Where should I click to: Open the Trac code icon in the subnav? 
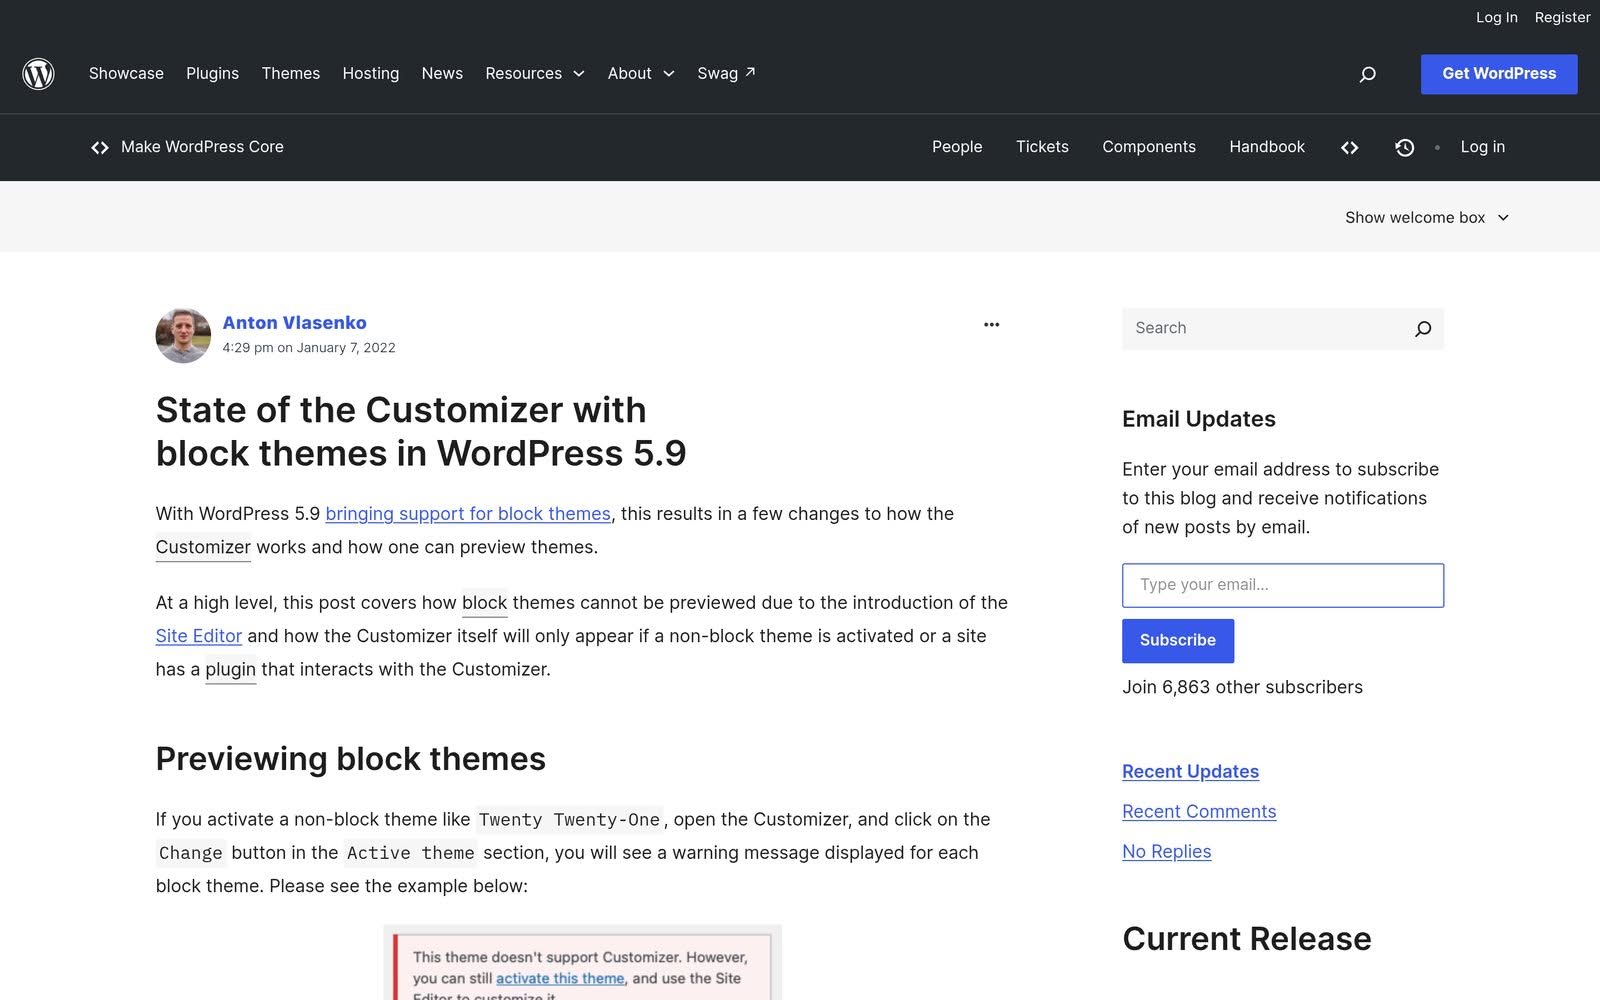[x=1349, y=148]
